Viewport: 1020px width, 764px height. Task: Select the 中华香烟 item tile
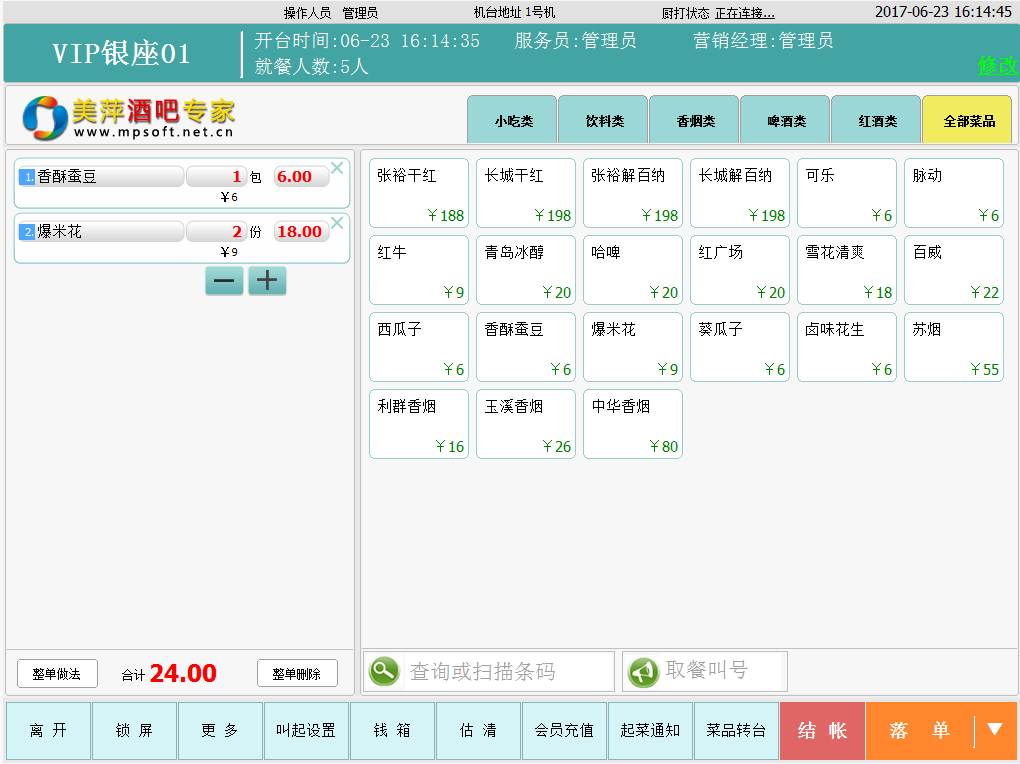click(632, 424)
